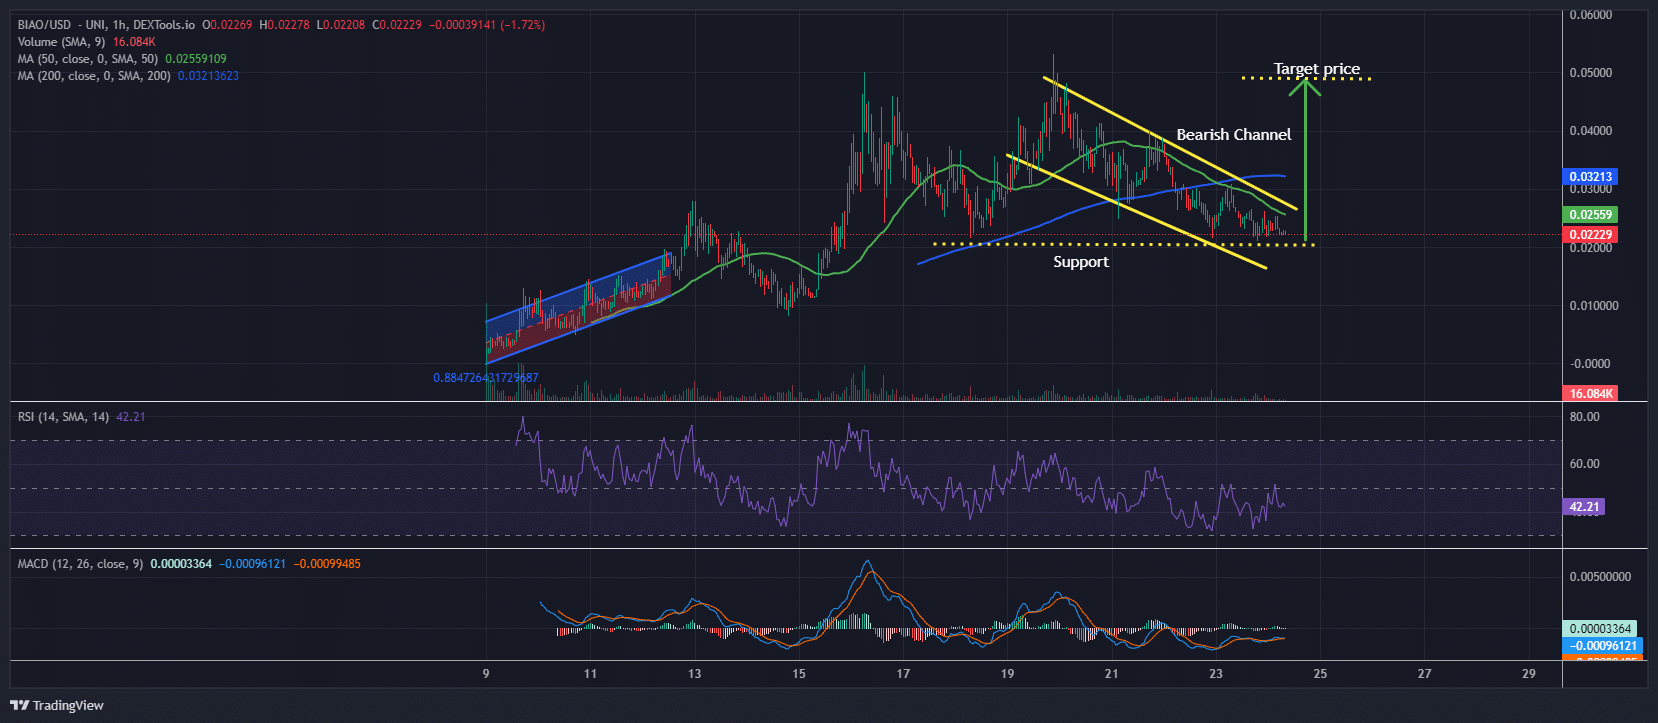Click the 0.00500000 MACD scale tick

[1600, 577]
